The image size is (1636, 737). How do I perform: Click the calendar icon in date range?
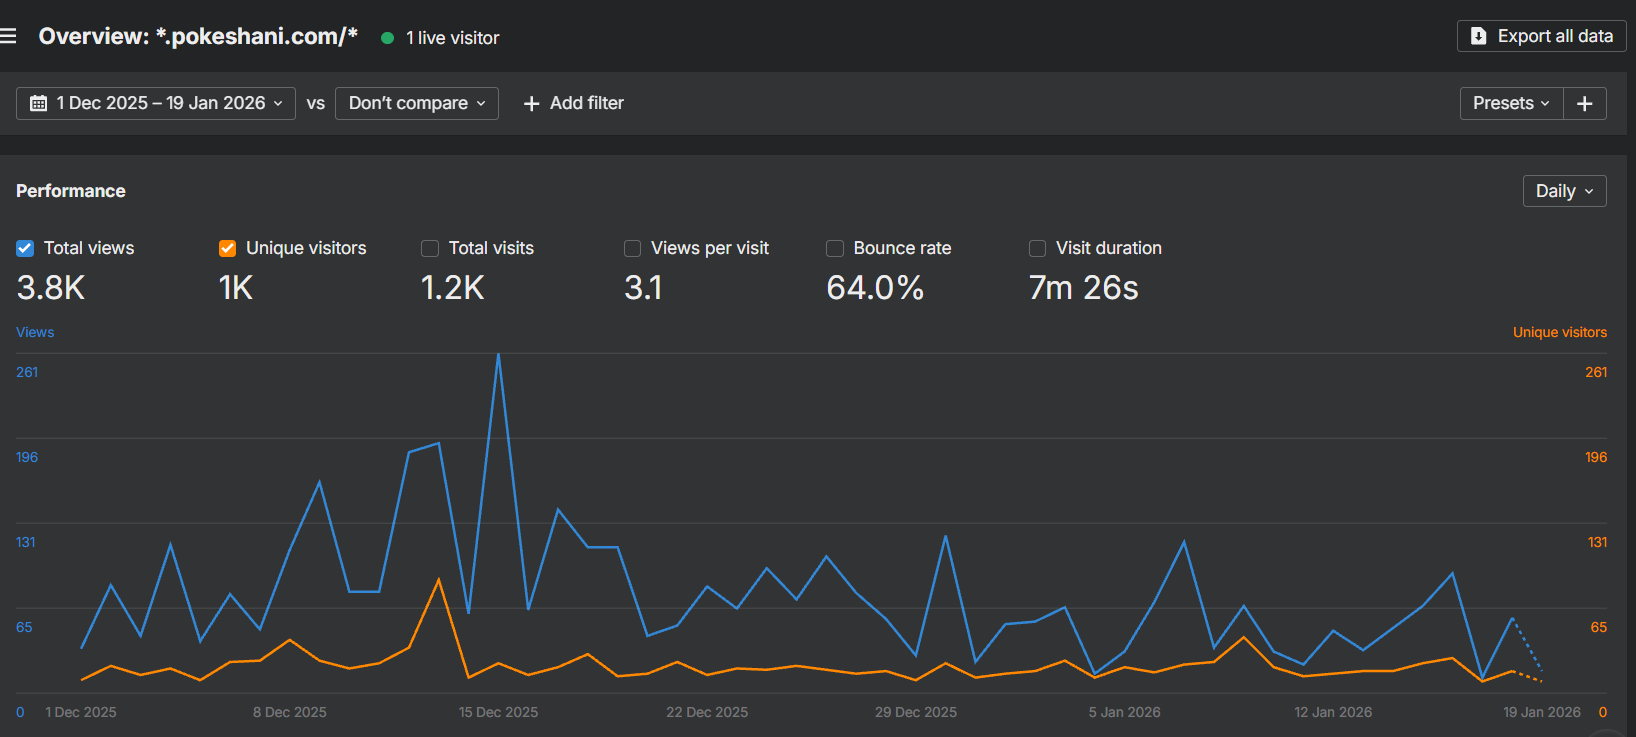coord(39,103)
